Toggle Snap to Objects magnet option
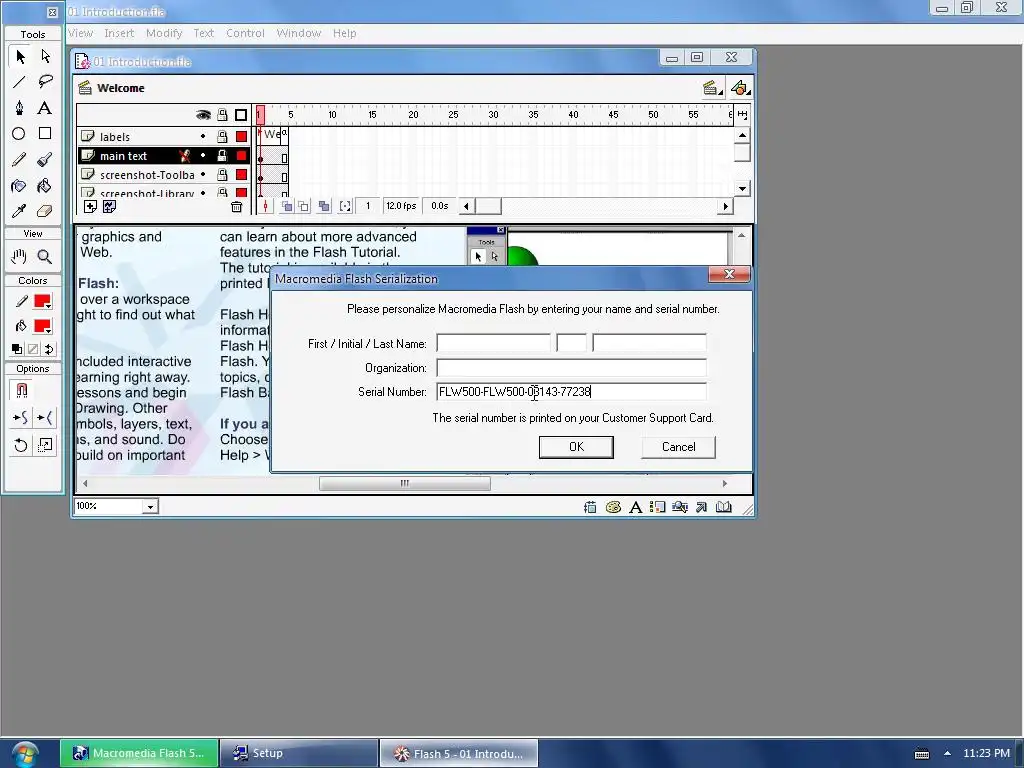Screen dimensions: 1024x768 (x=22, y=391)
